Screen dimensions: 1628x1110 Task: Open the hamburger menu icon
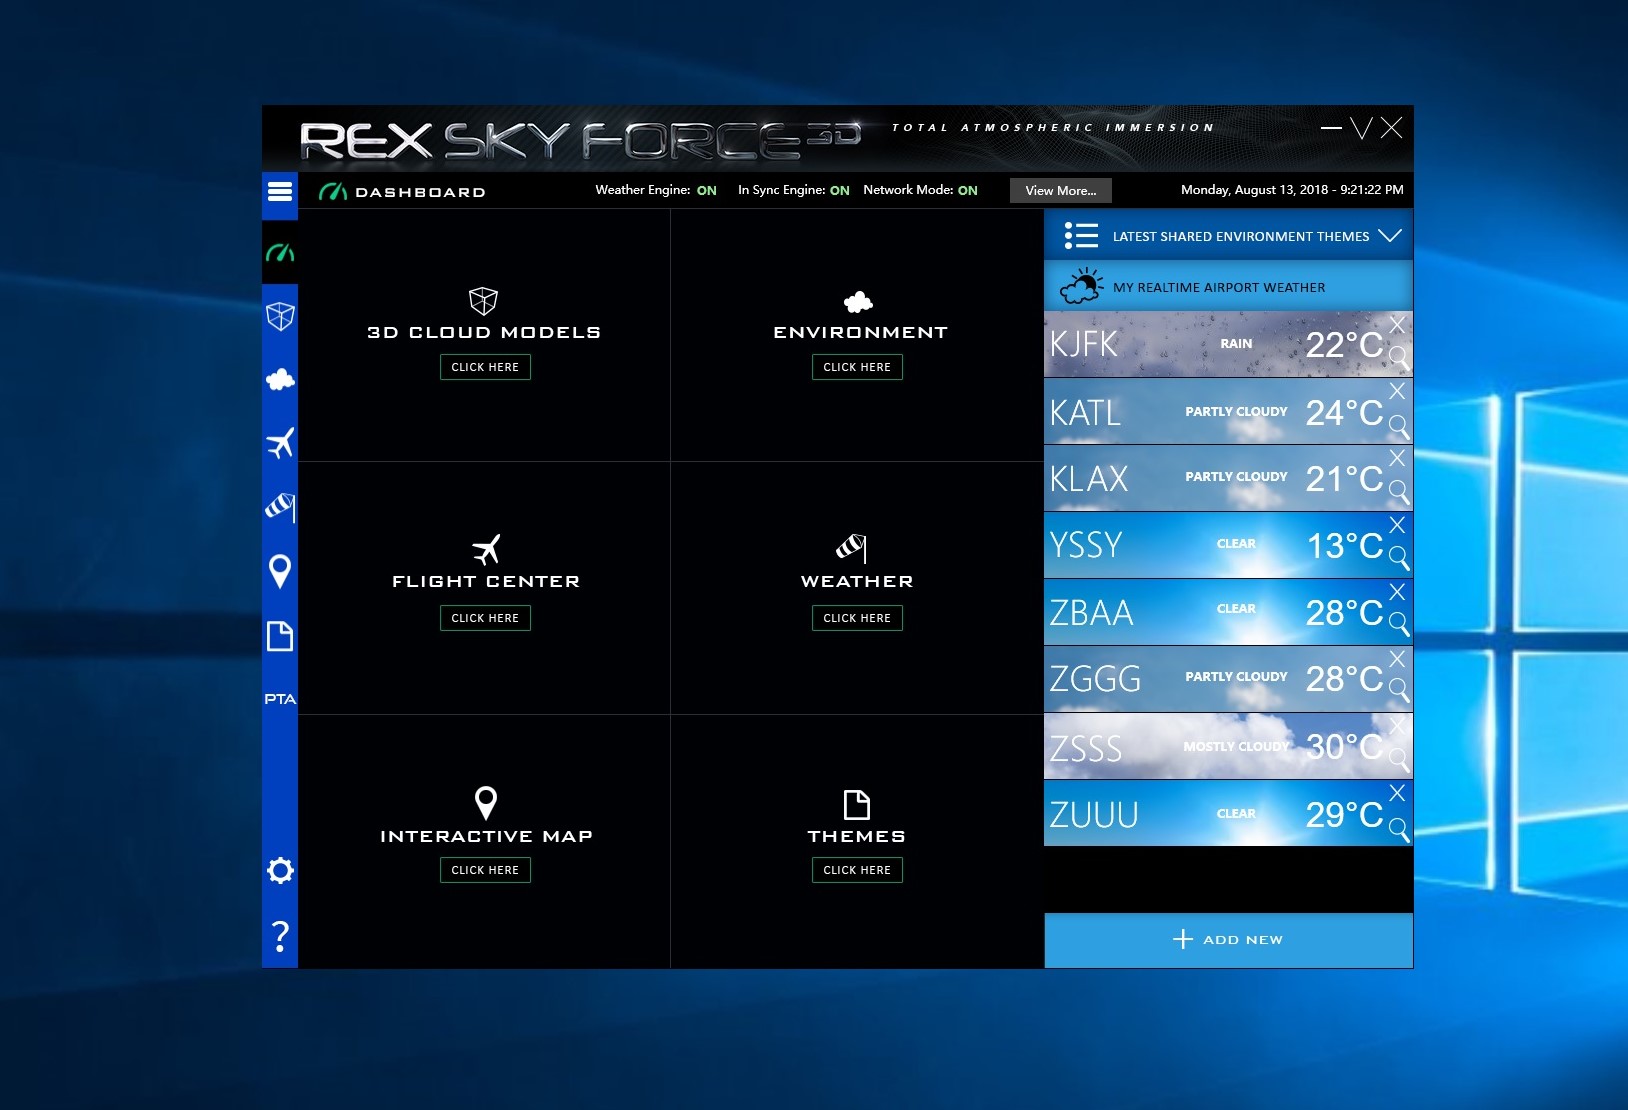(x=280, y=191)
